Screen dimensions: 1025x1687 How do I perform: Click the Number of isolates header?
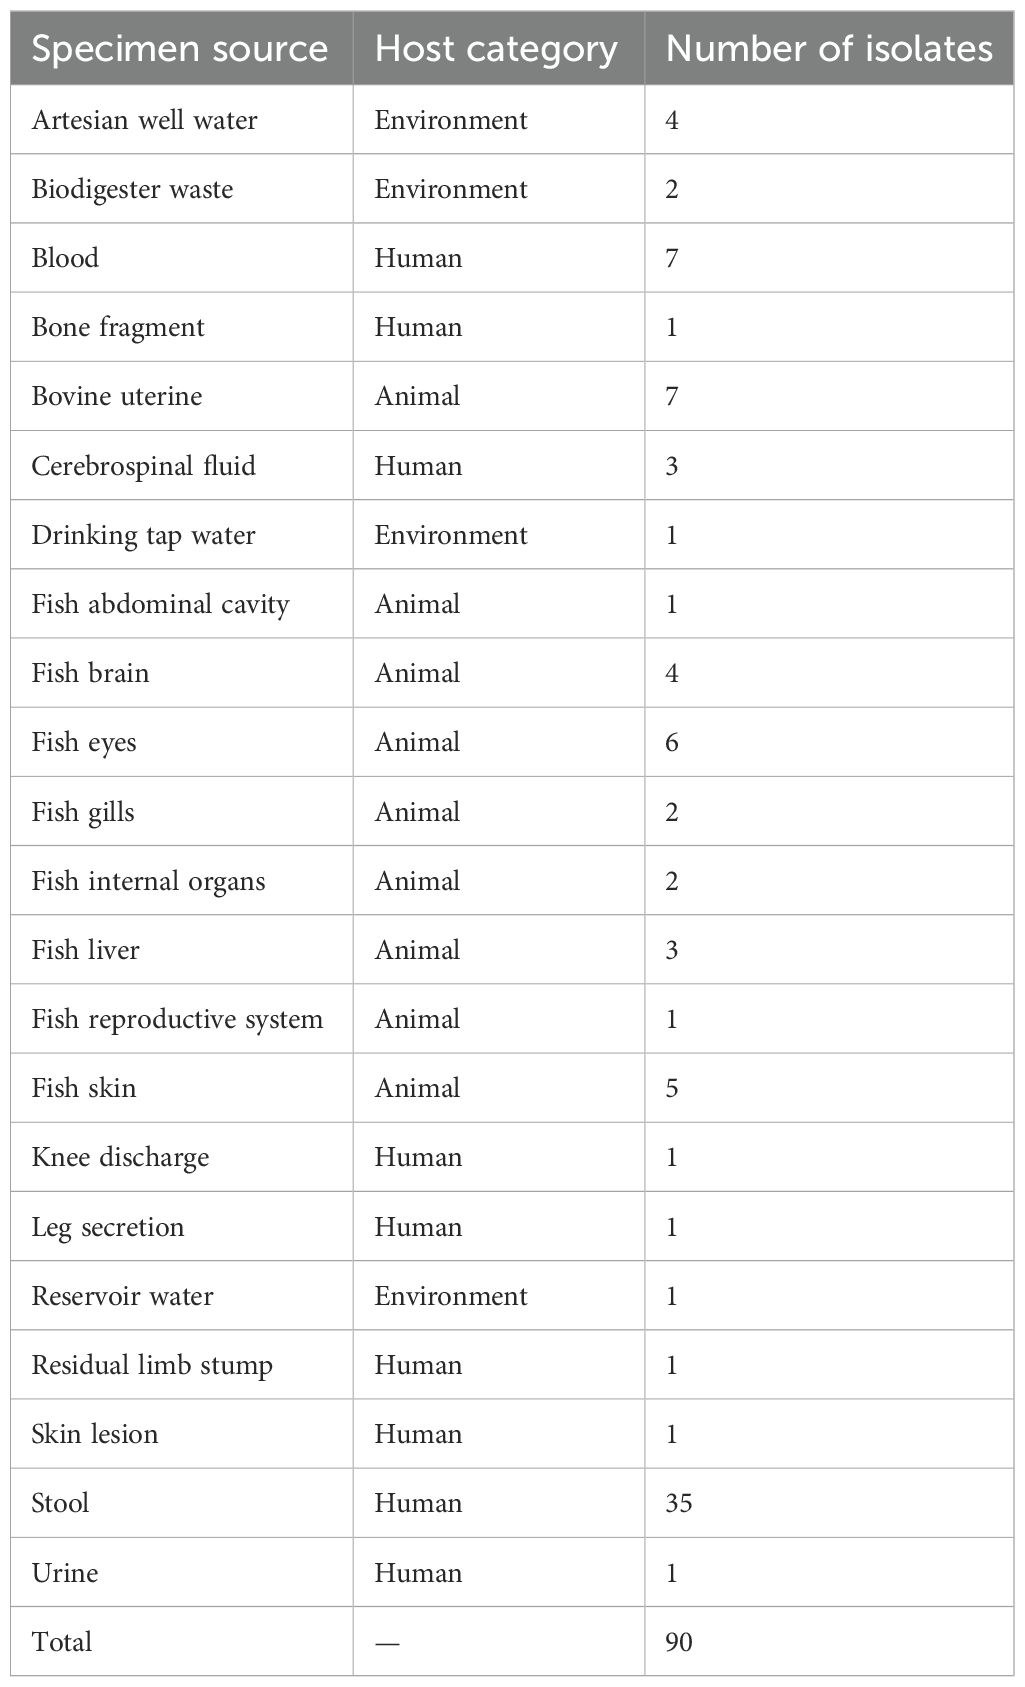[829, 49]
